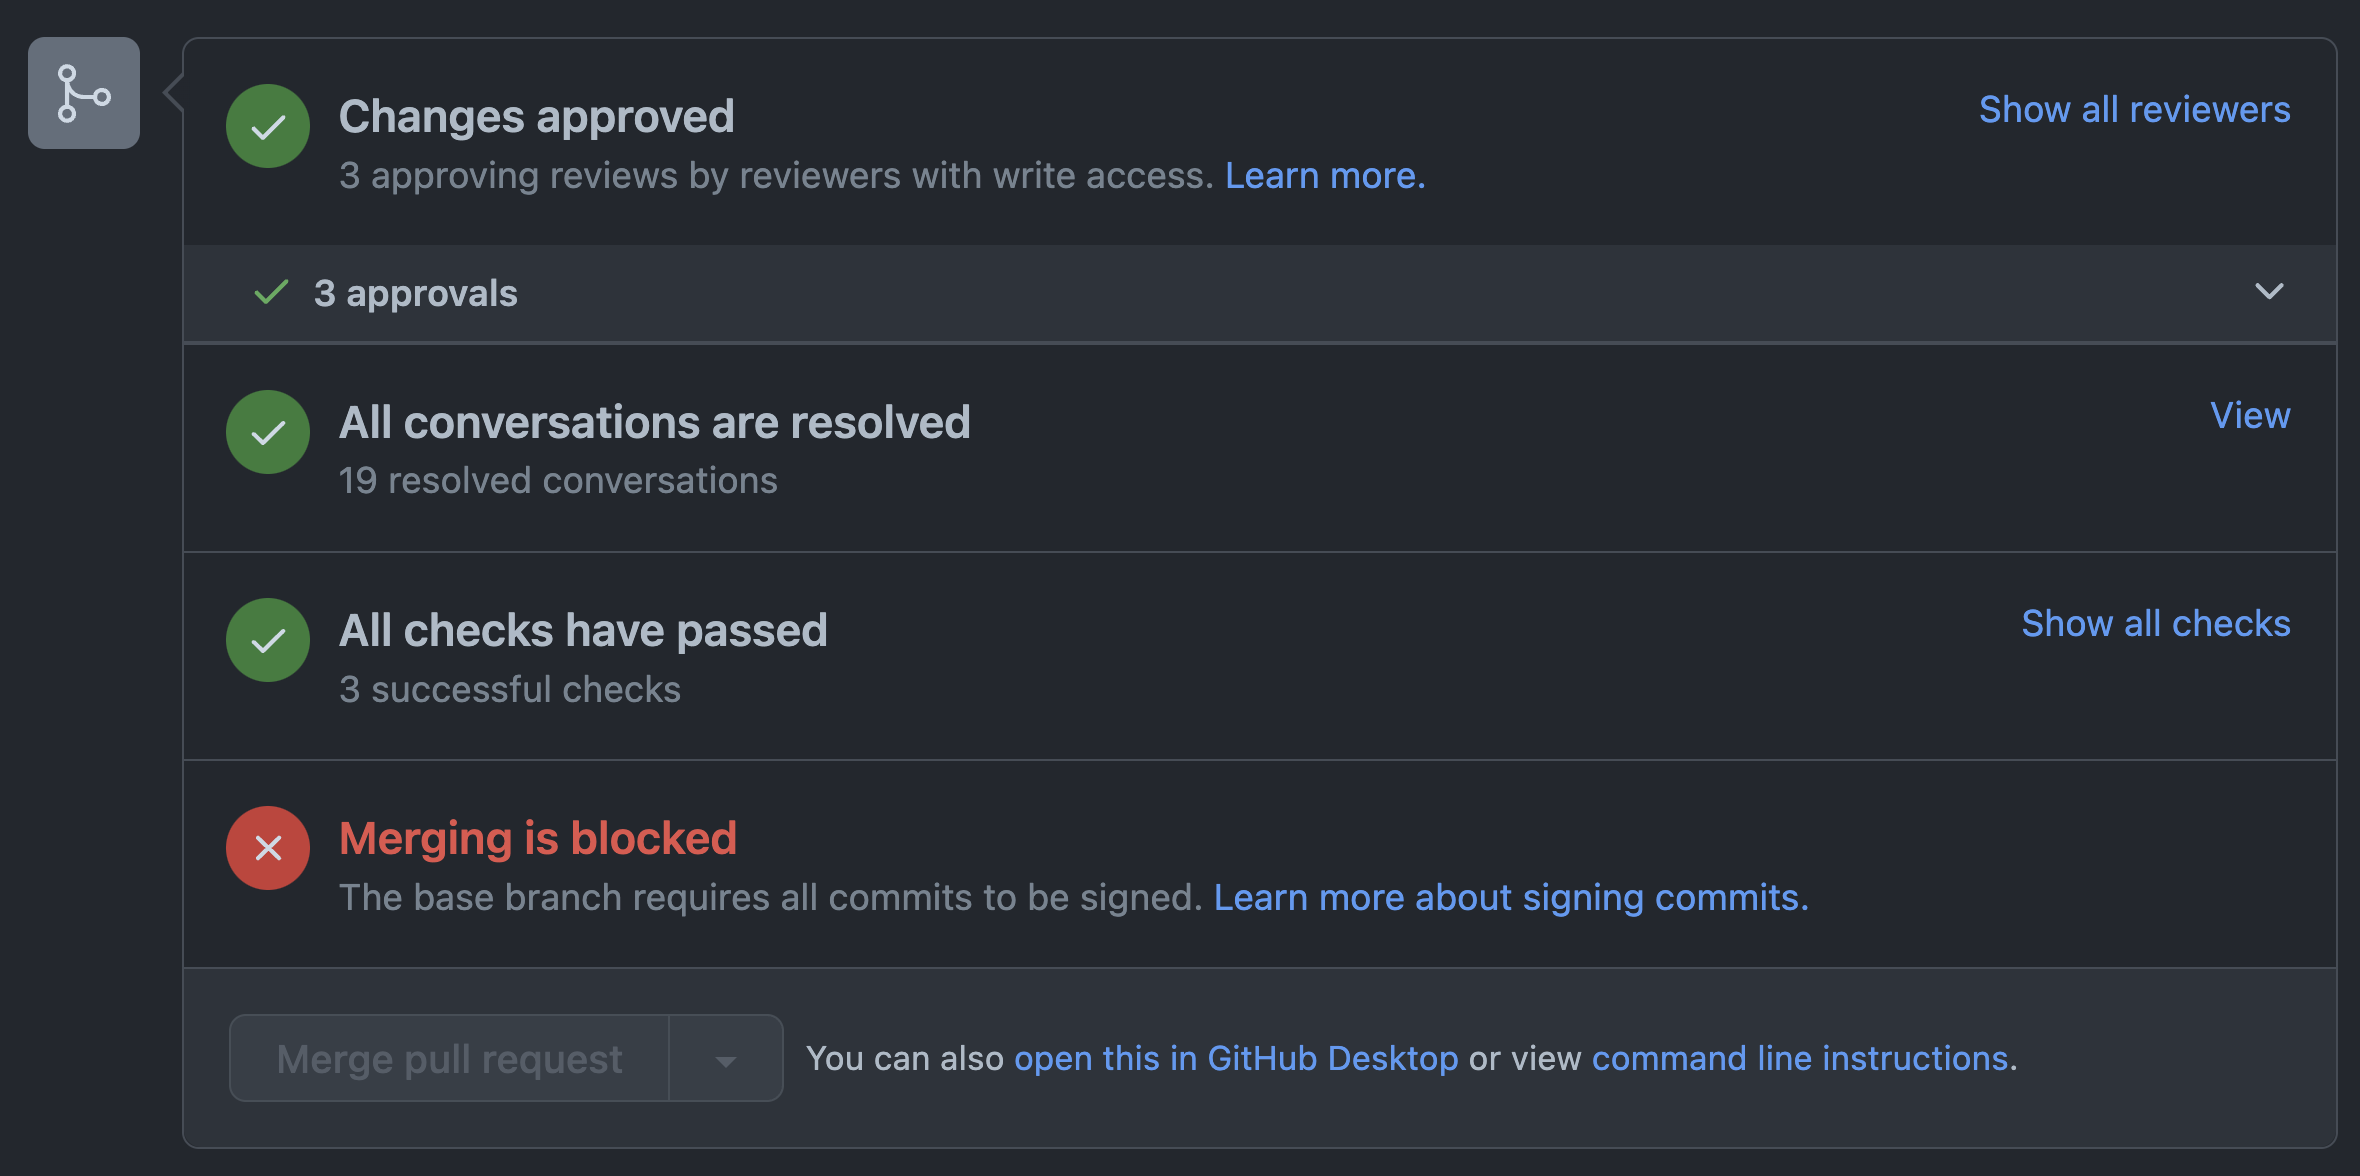Show all reviewers for this pull request
The image size is (2360, 1176).
point(2135,109)
